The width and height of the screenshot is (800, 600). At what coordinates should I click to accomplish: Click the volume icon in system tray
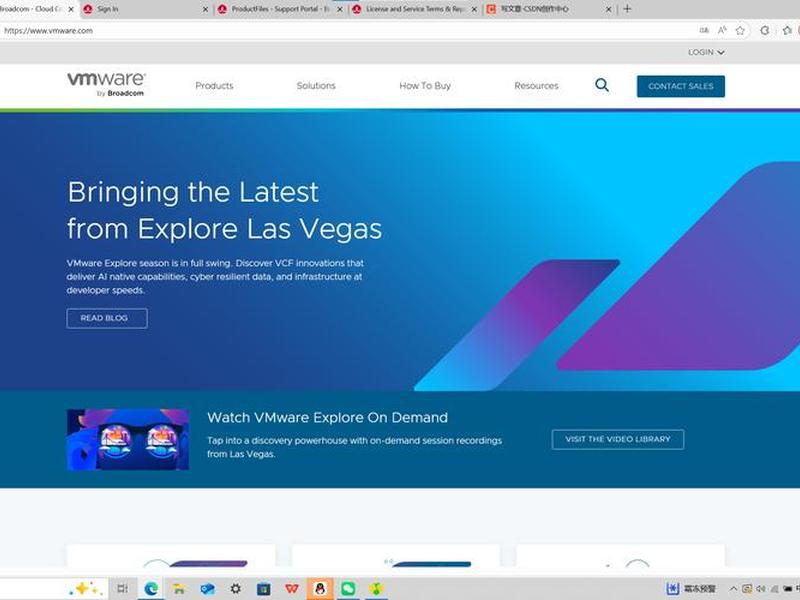point(761,589)
